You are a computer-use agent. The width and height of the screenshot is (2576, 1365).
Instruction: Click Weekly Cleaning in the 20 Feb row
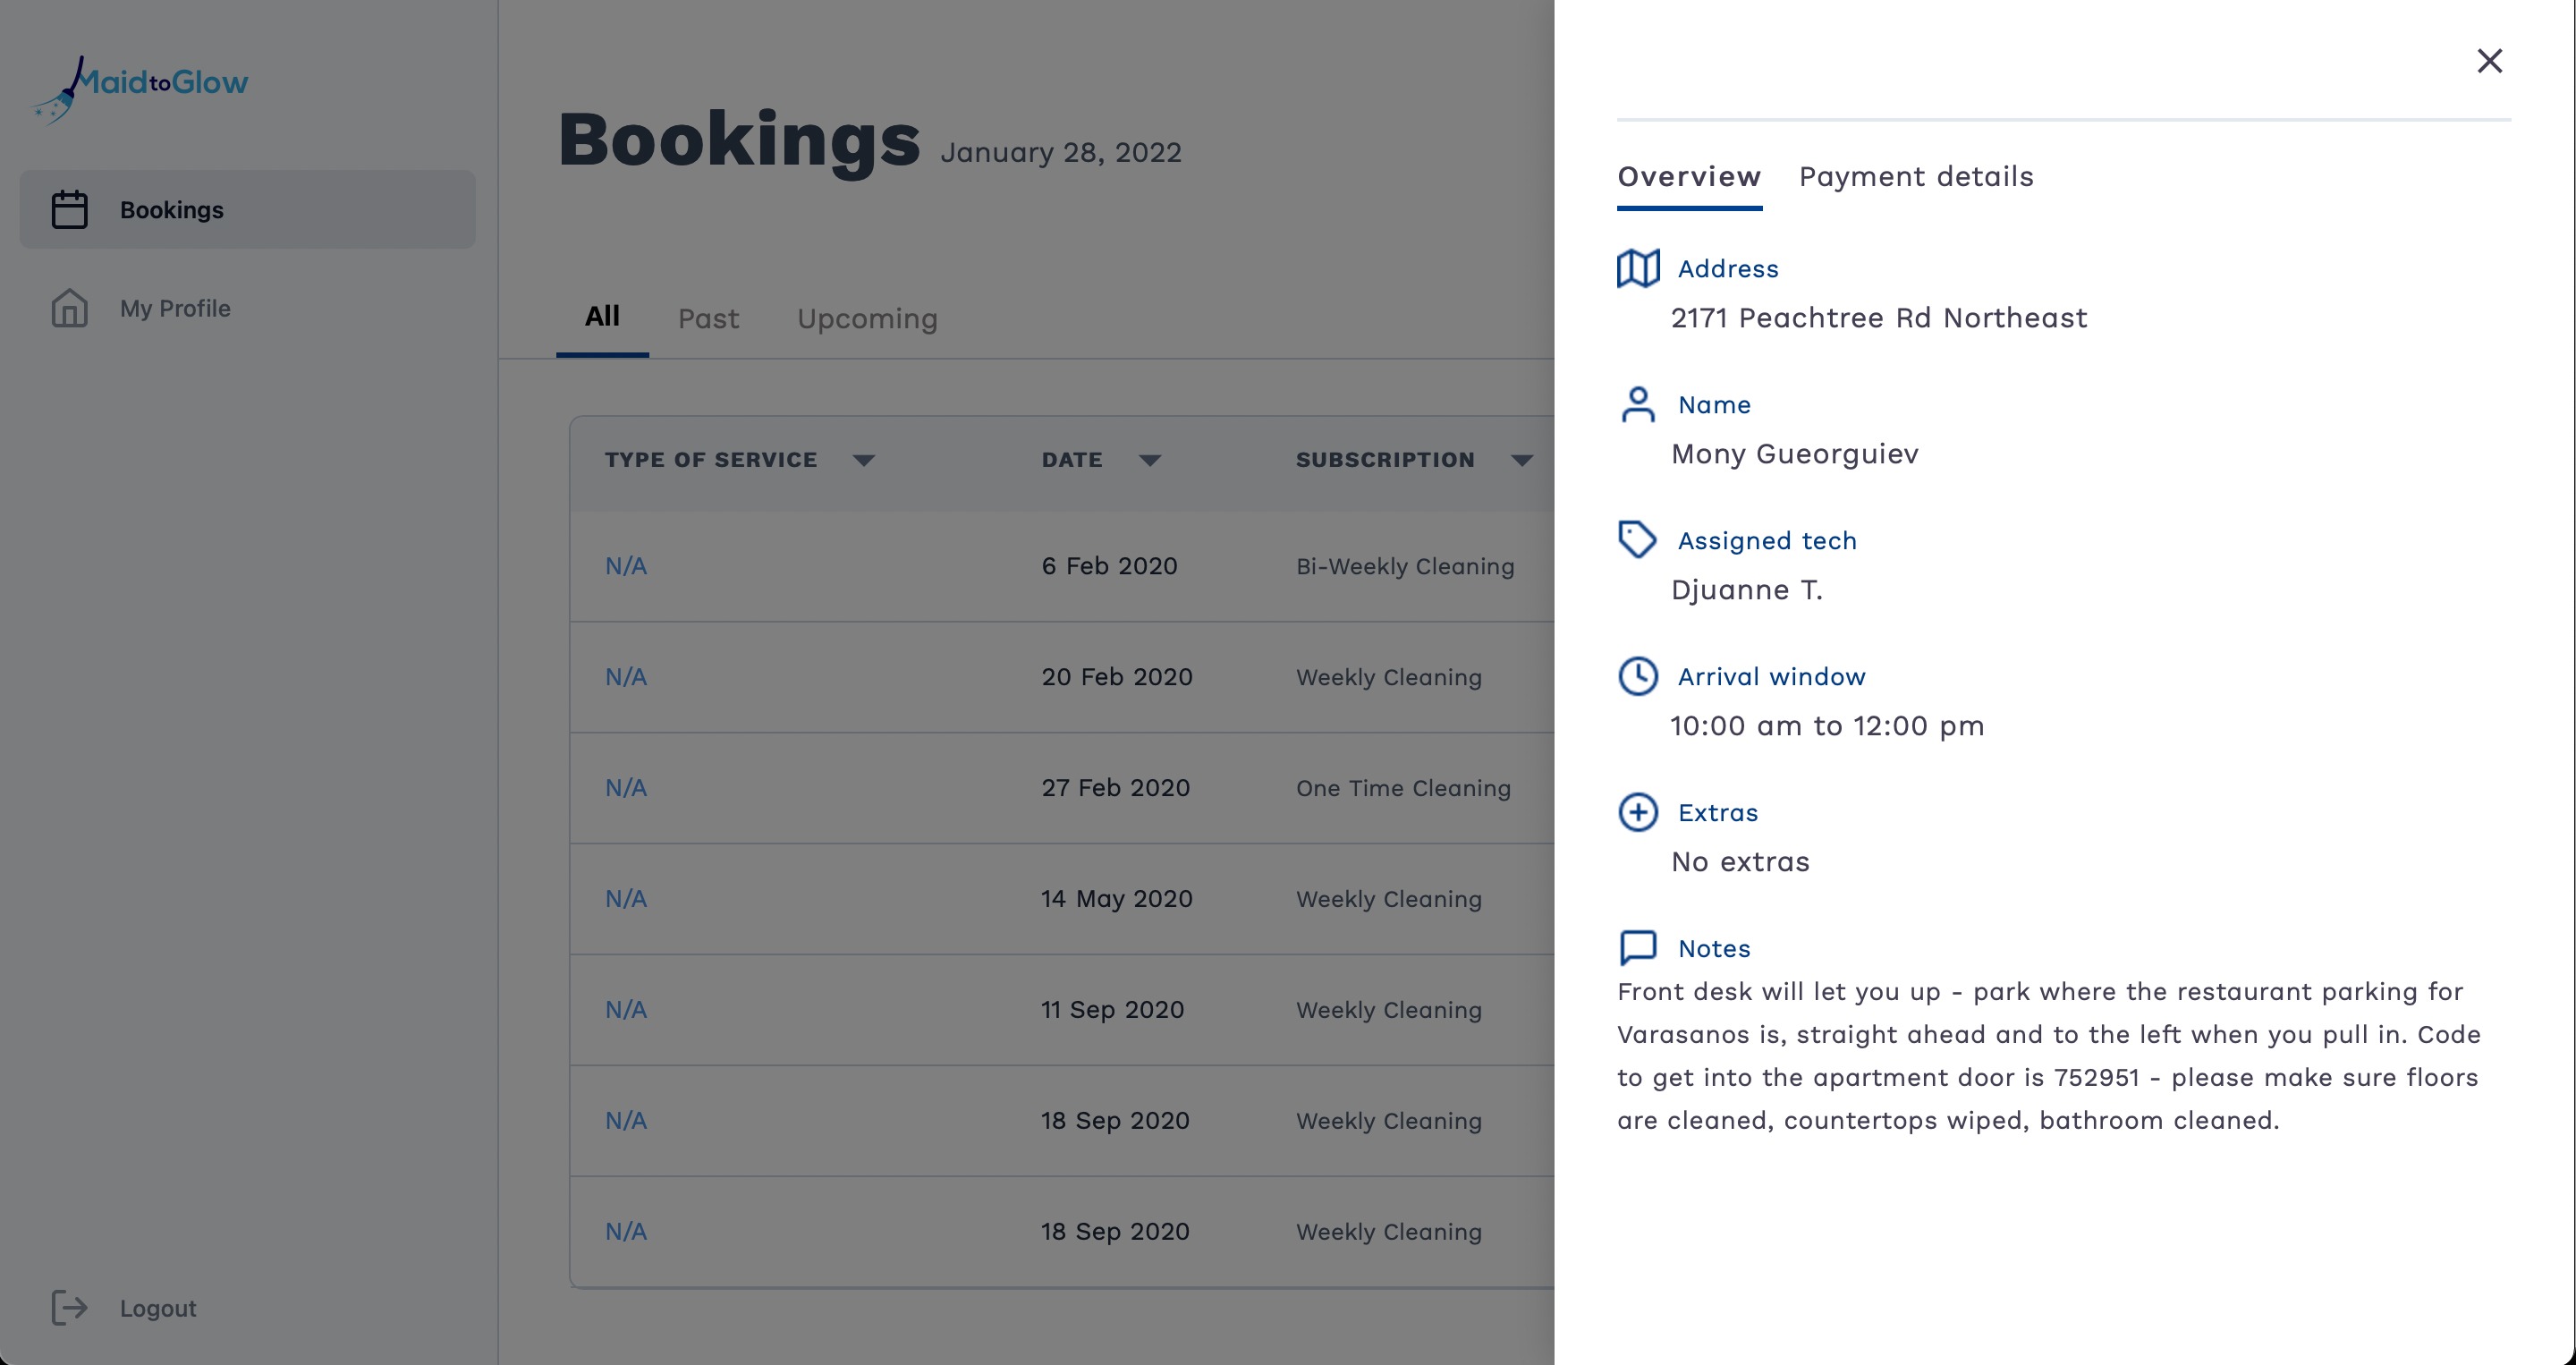pos(1389,678)
